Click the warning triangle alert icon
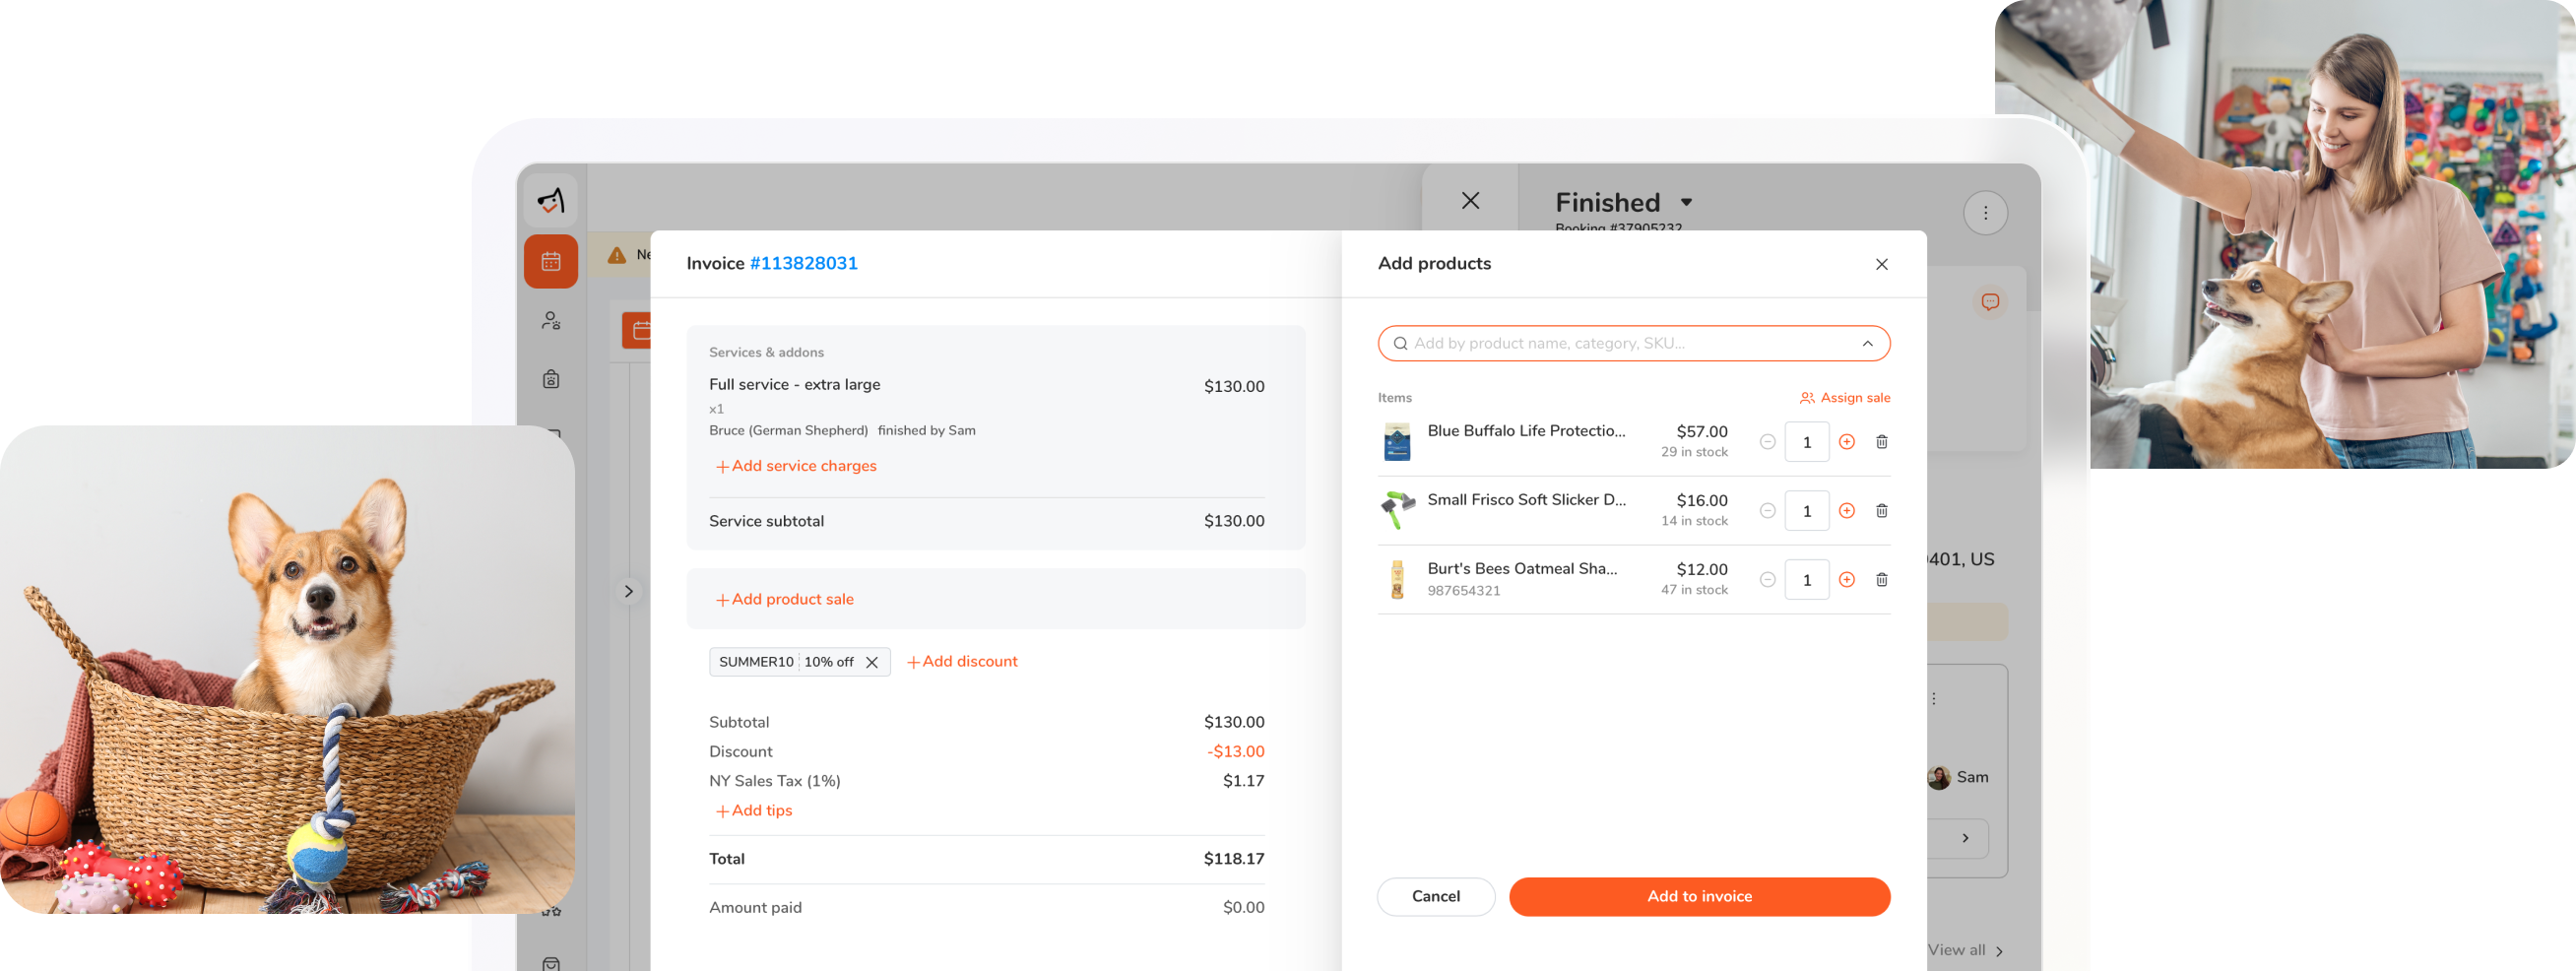Screen dimensions: 2576x971 (x=616, y=255)
